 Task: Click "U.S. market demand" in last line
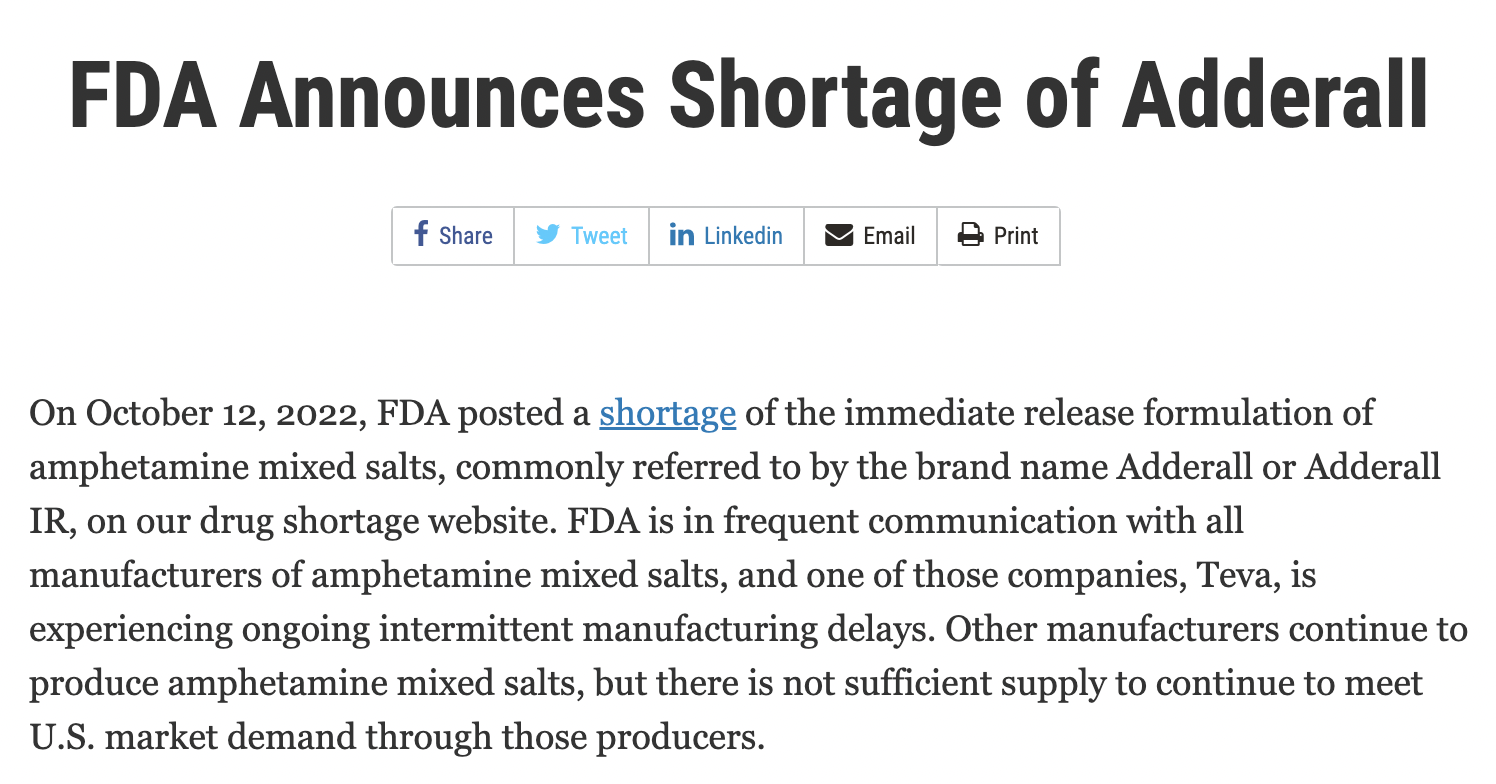192,737
